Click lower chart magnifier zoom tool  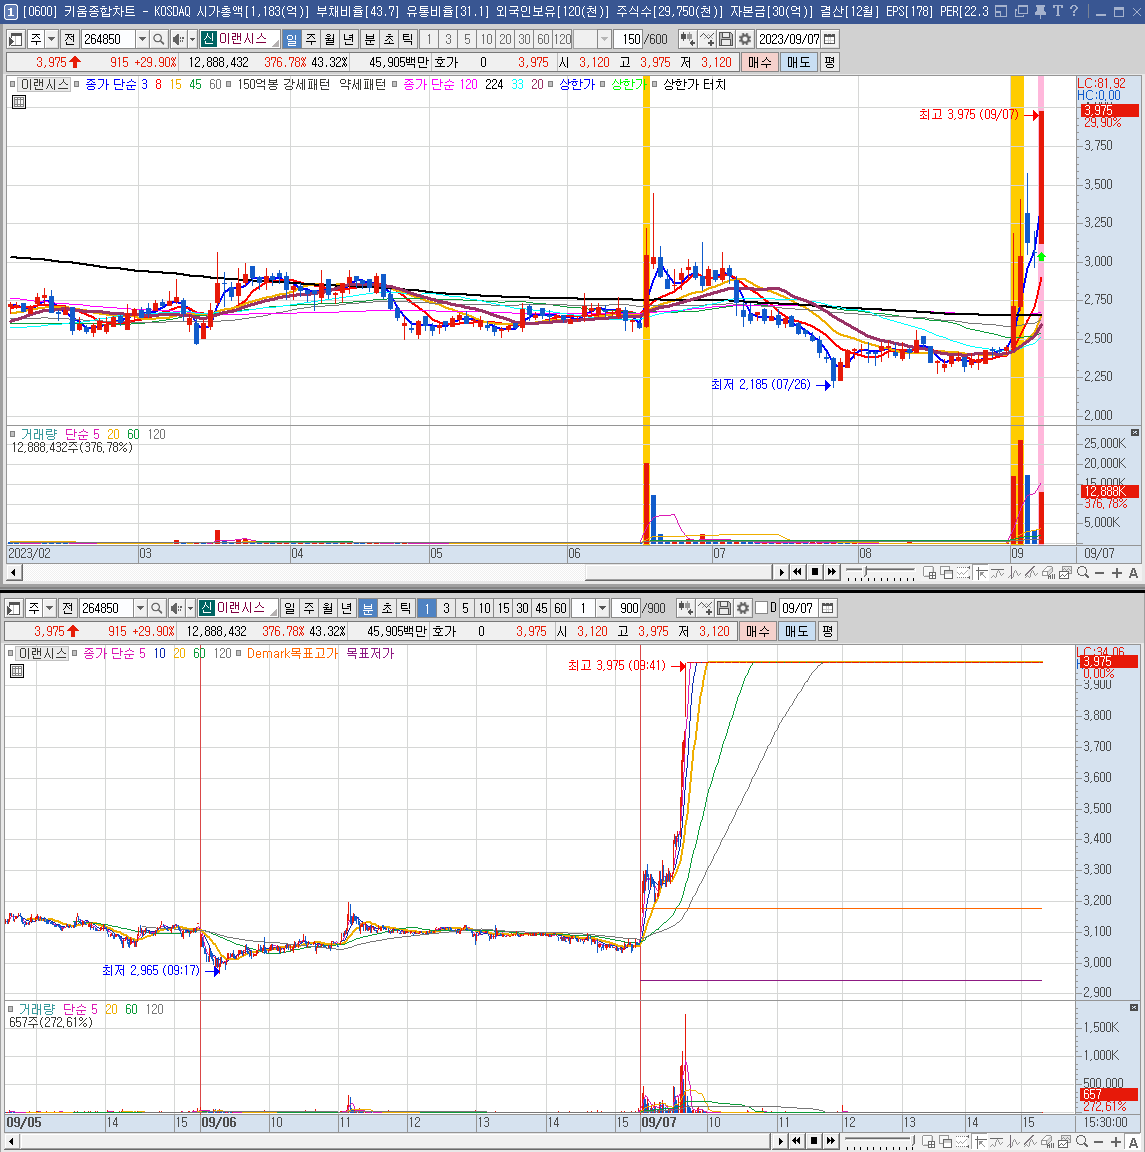coord(1083,1141)
